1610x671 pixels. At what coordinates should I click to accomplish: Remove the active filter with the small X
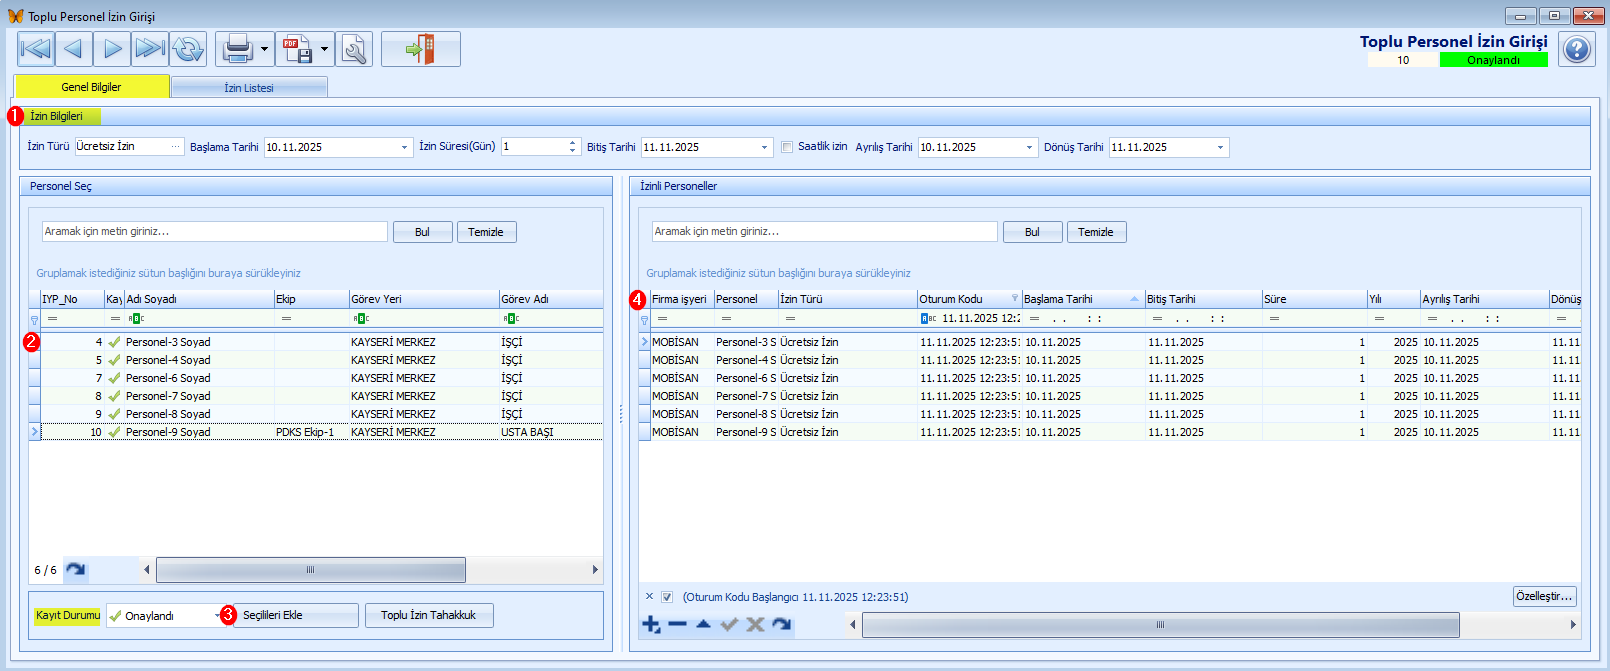pyautogui.click(x=649, y=597)
